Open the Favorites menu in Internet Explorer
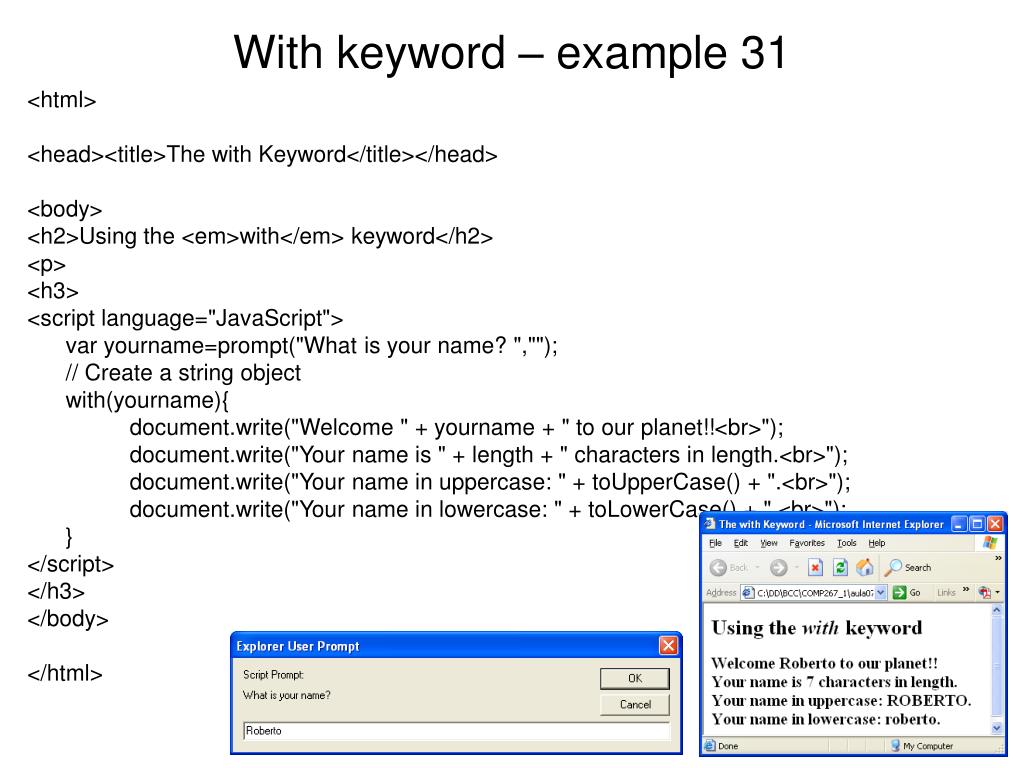This screenshot has height=768, width=1024. coord(807,543)
